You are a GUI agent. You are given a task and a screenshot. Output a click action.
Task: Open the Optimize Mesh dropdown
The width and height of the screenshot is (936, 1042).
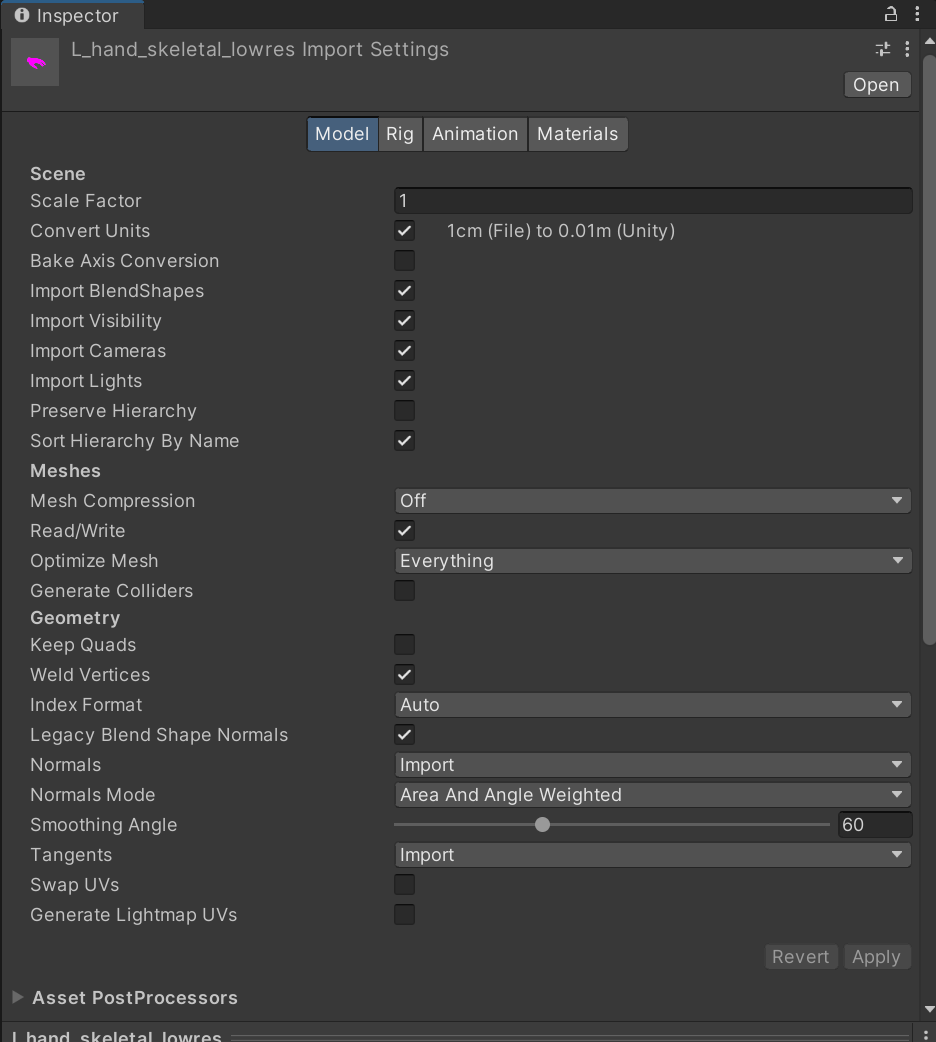click(653, 561)
